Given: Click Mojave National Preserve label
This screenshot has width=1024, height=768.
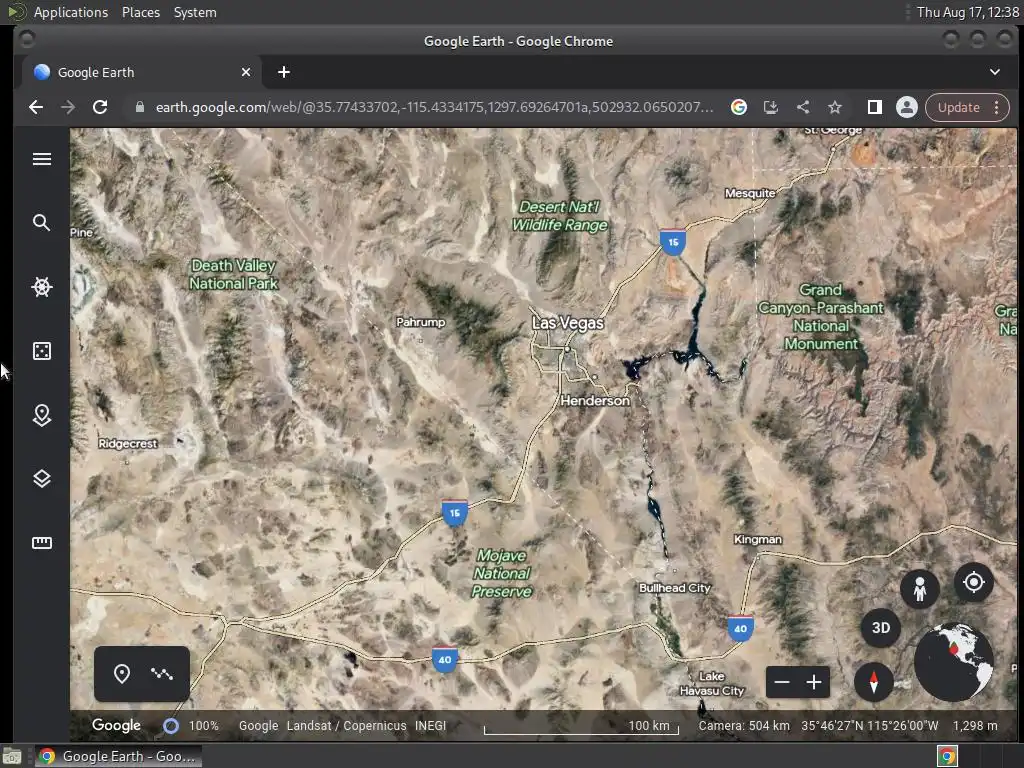Looking at the screenshot, I should 502,573.
